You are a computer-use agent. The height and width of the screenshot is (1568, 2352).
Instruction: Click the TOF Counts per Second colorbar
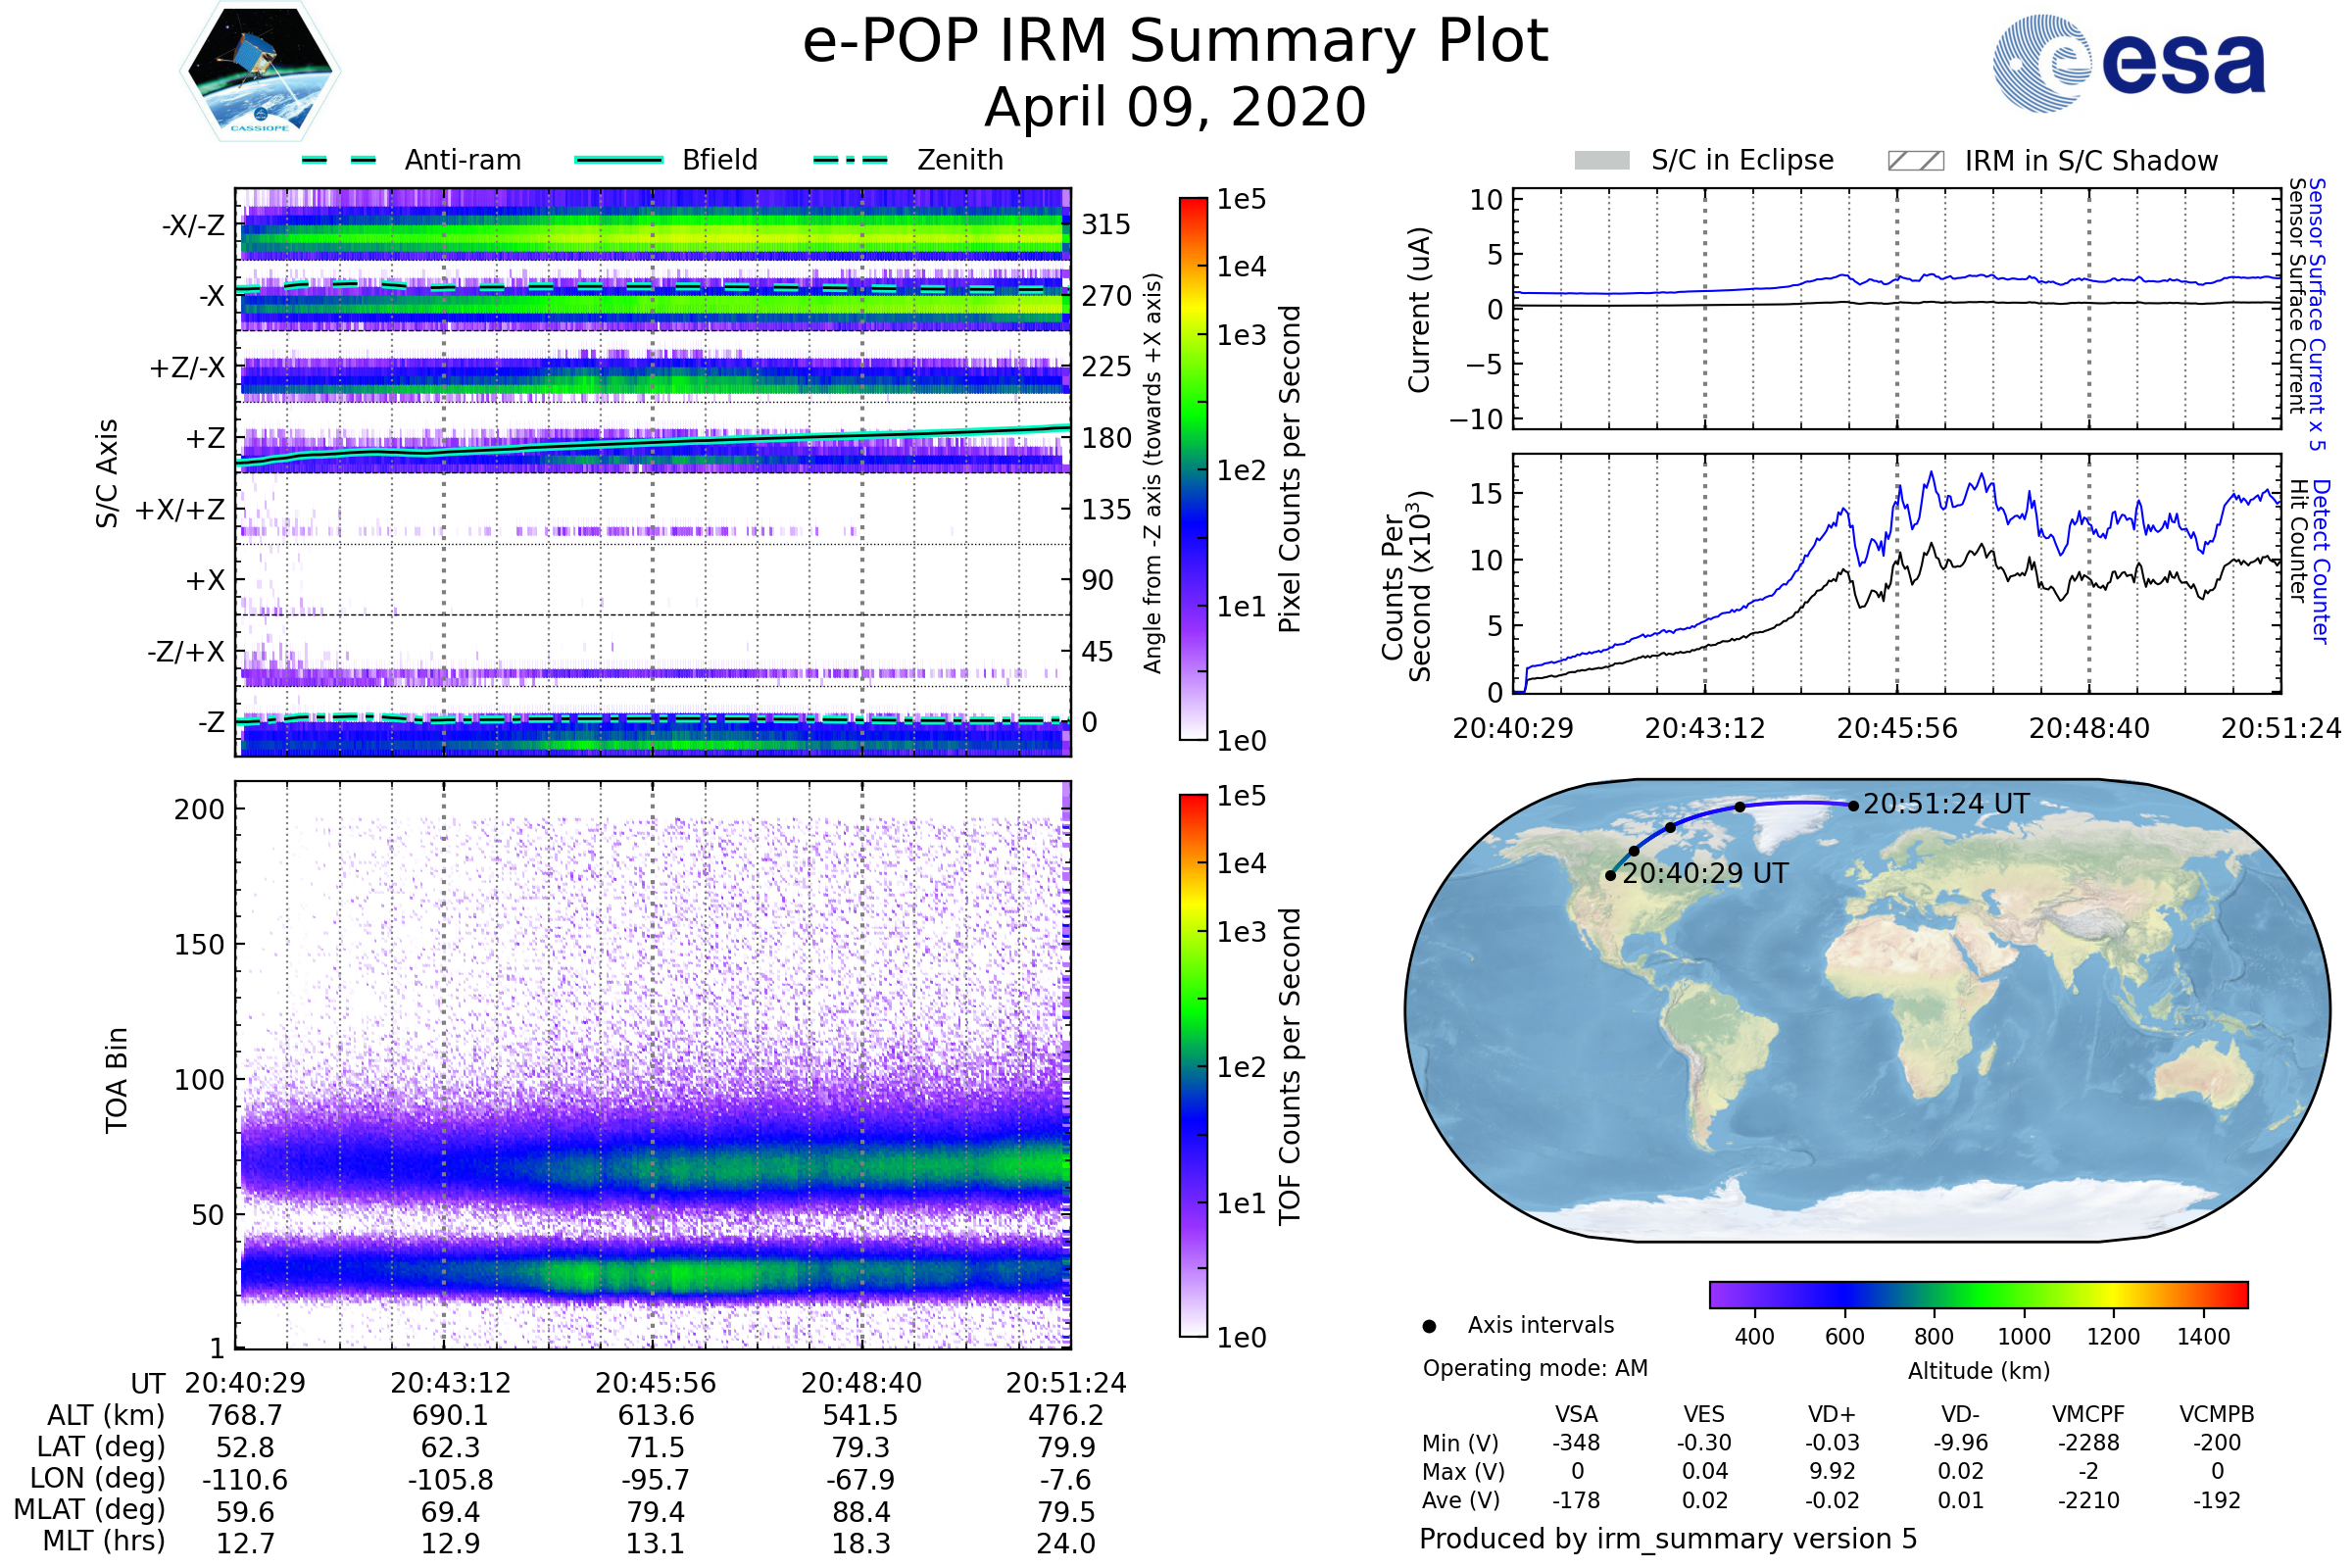click(x=1193, y=1065)
